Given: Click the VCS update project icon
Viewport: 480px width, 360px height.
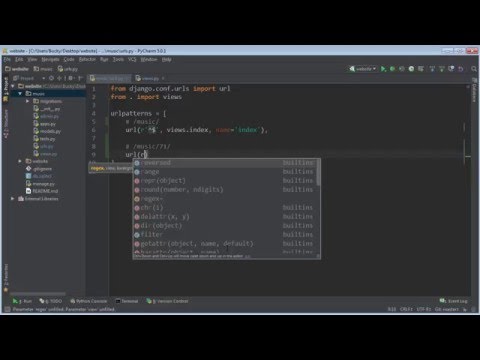Looking at the screenshot, I should 432,69.
